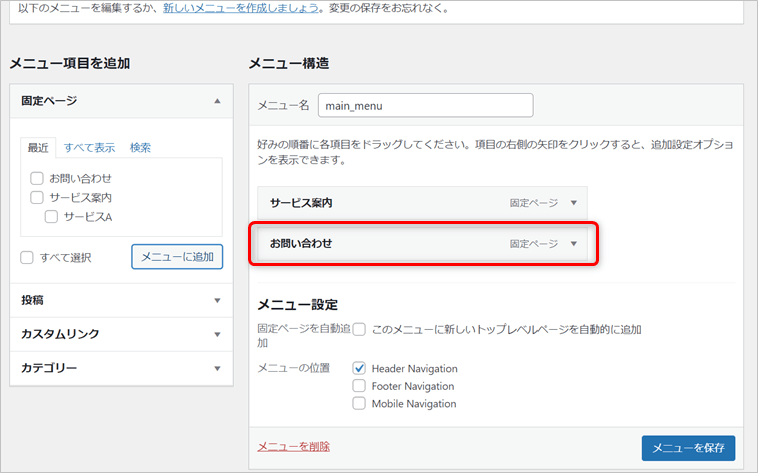Expand the カスタムリンク section
Image resolution: width=758 pixels, height=473 pixels.
click(x=217, y=334)
